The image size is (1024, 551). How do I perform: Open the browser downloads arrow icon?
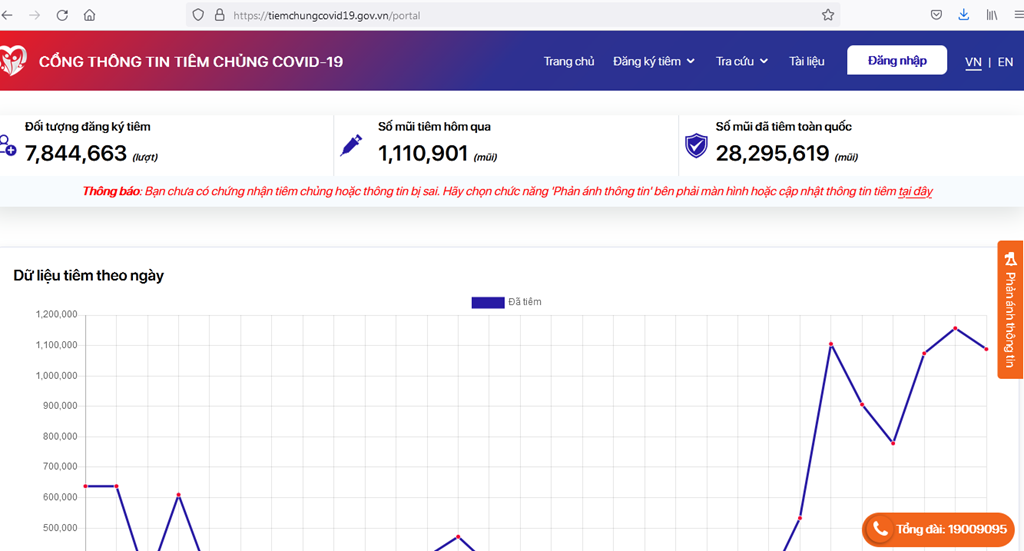[x=964, y=15]
